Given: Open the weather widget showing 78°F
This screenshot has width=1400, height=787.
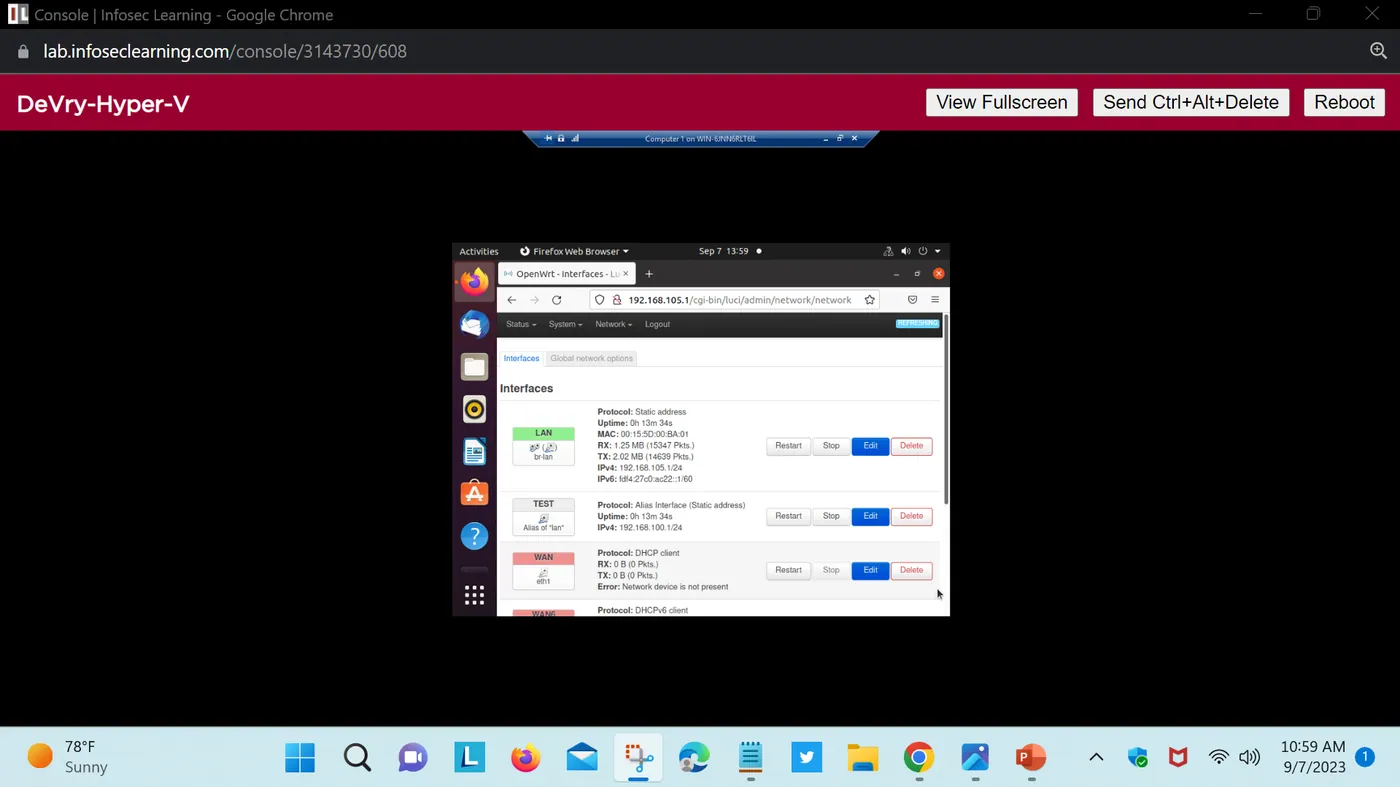Looking at the screenshot, I should pos(67,757).
